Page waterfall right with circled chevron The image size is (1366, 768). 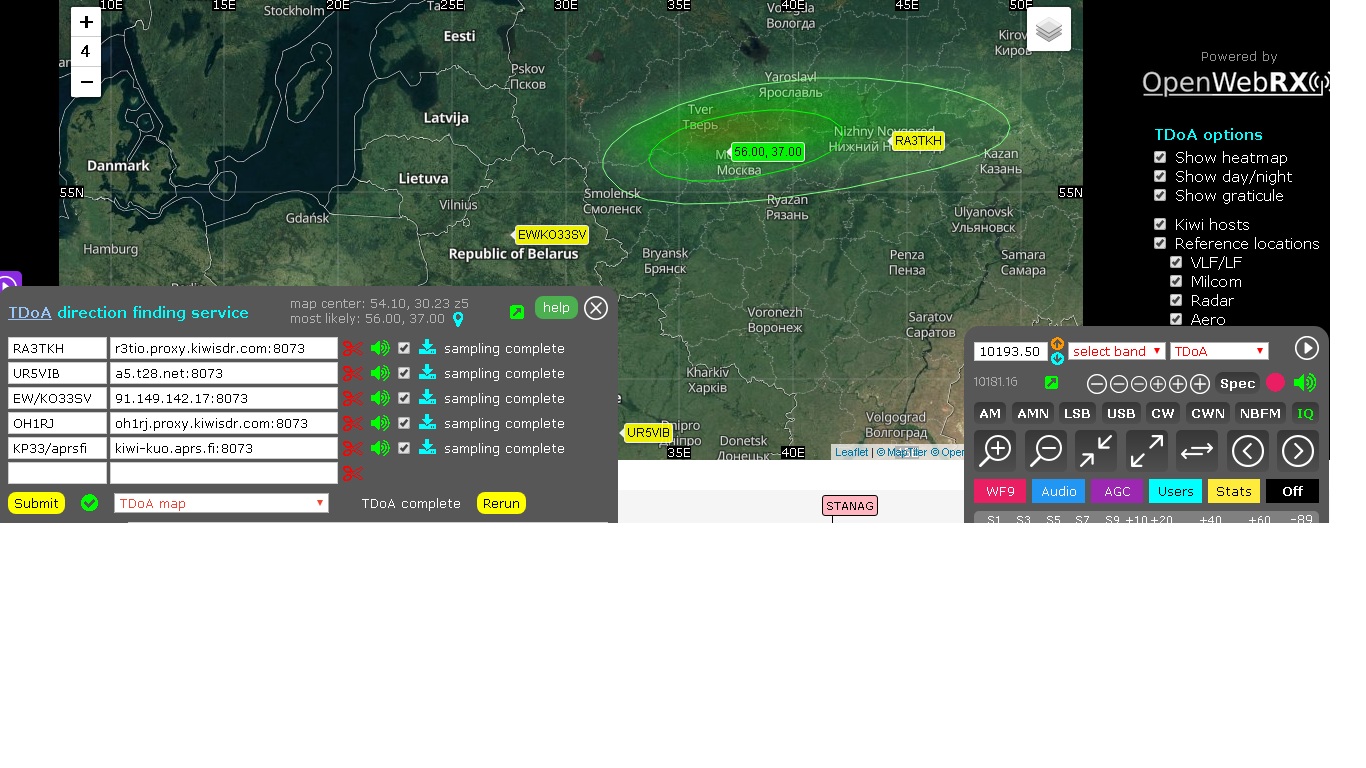(x=1298, y=451)
